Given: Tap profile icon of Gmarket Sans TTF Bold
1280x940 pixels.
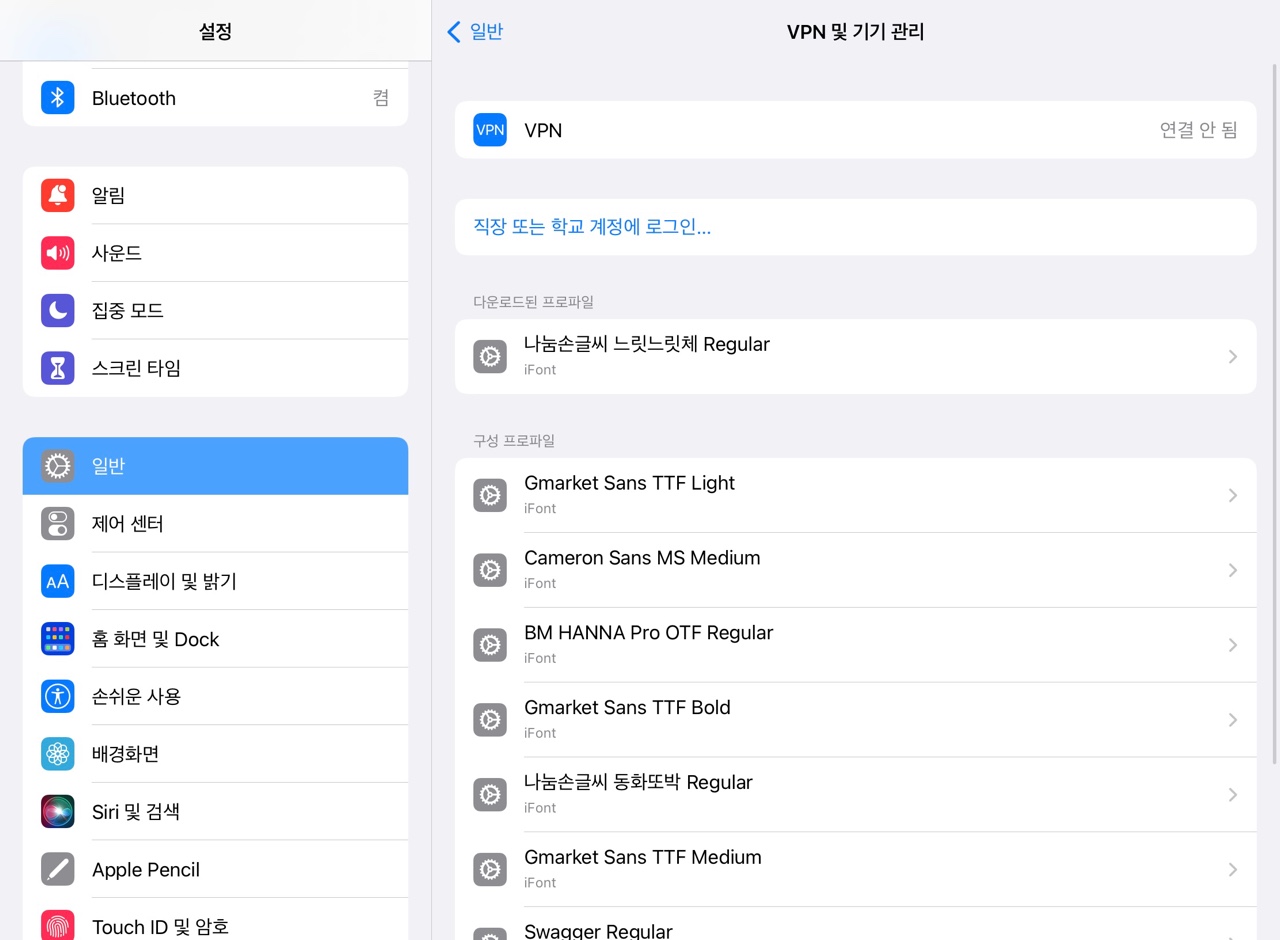Looking at the screenshot, I should 490,720.
